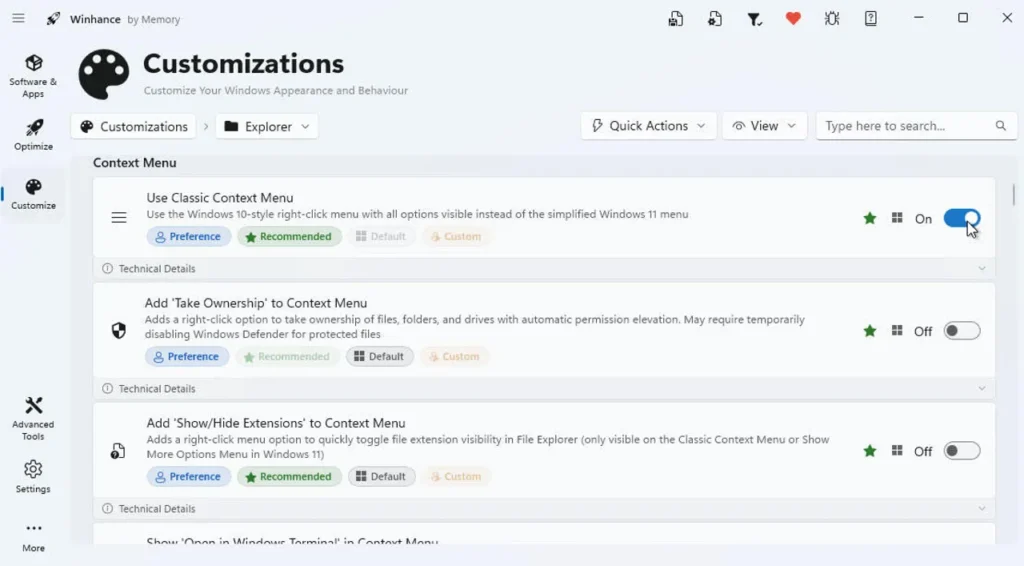Open the Quick Actions dropdown

pos(648,126)
